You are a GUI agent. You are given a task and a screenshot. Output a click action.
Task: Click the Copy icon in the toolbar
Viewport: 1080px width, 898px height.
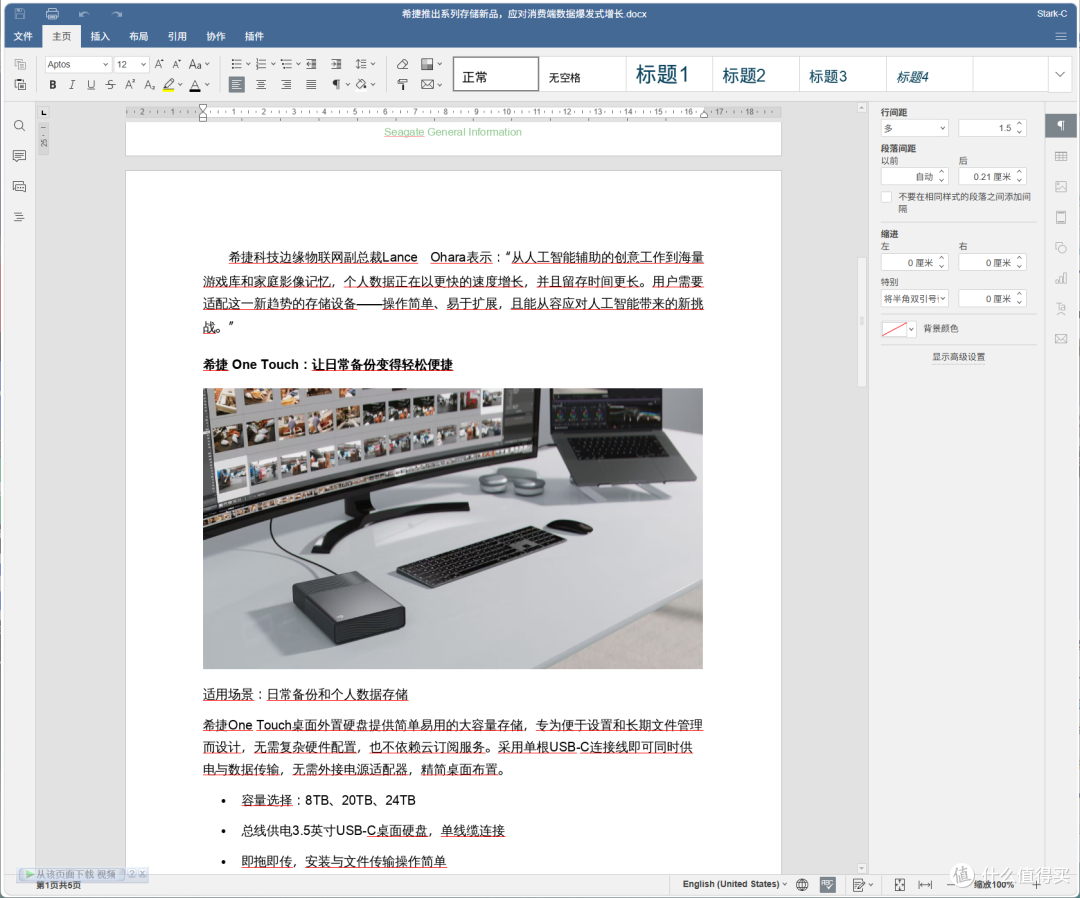20,64
